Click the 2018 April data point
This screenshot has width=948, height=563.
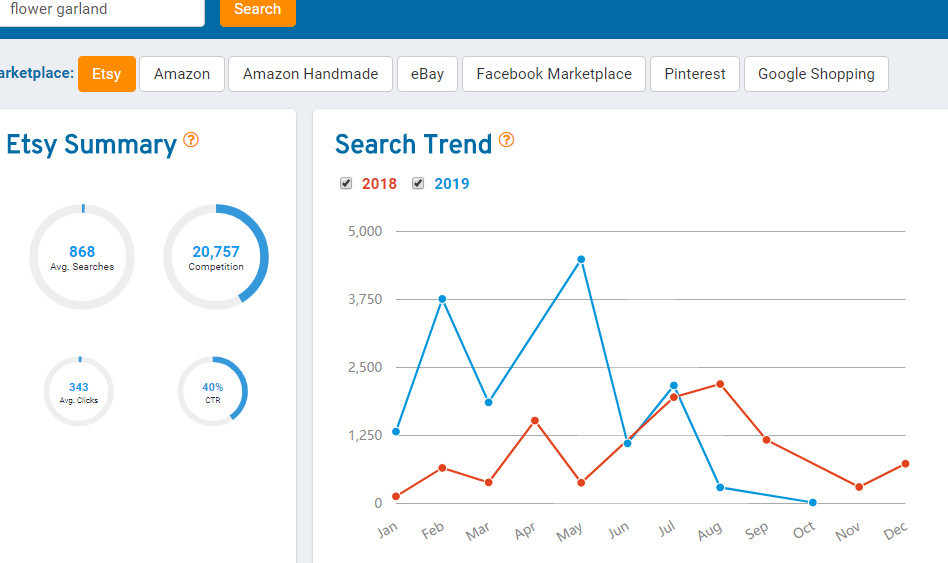click(535, 420)
